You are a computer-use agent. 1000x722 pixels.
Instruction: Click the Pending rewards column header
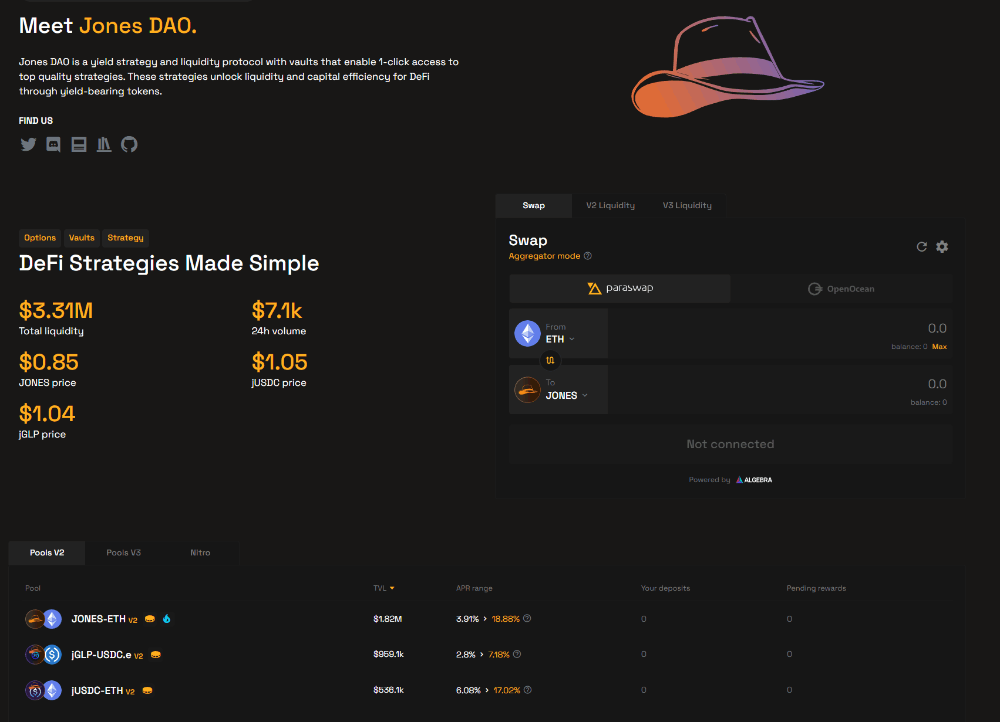[x=816, y=588]
